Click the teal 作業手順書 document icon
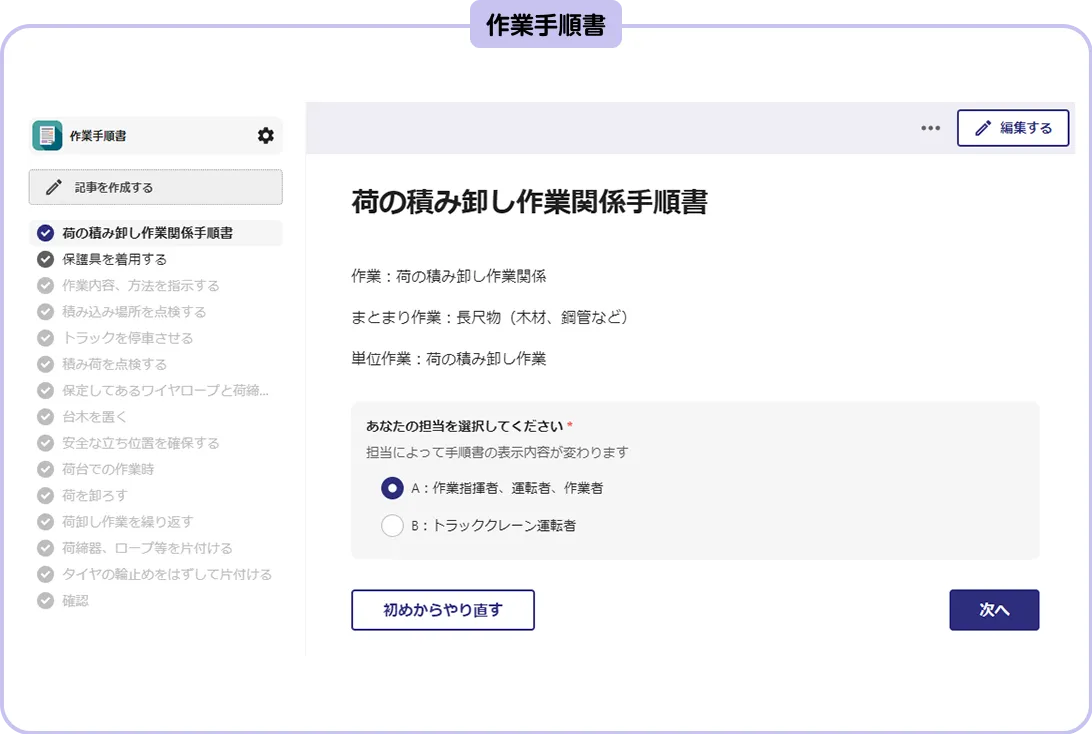This screenshot has width=1092, height=734. click(46, 136)
